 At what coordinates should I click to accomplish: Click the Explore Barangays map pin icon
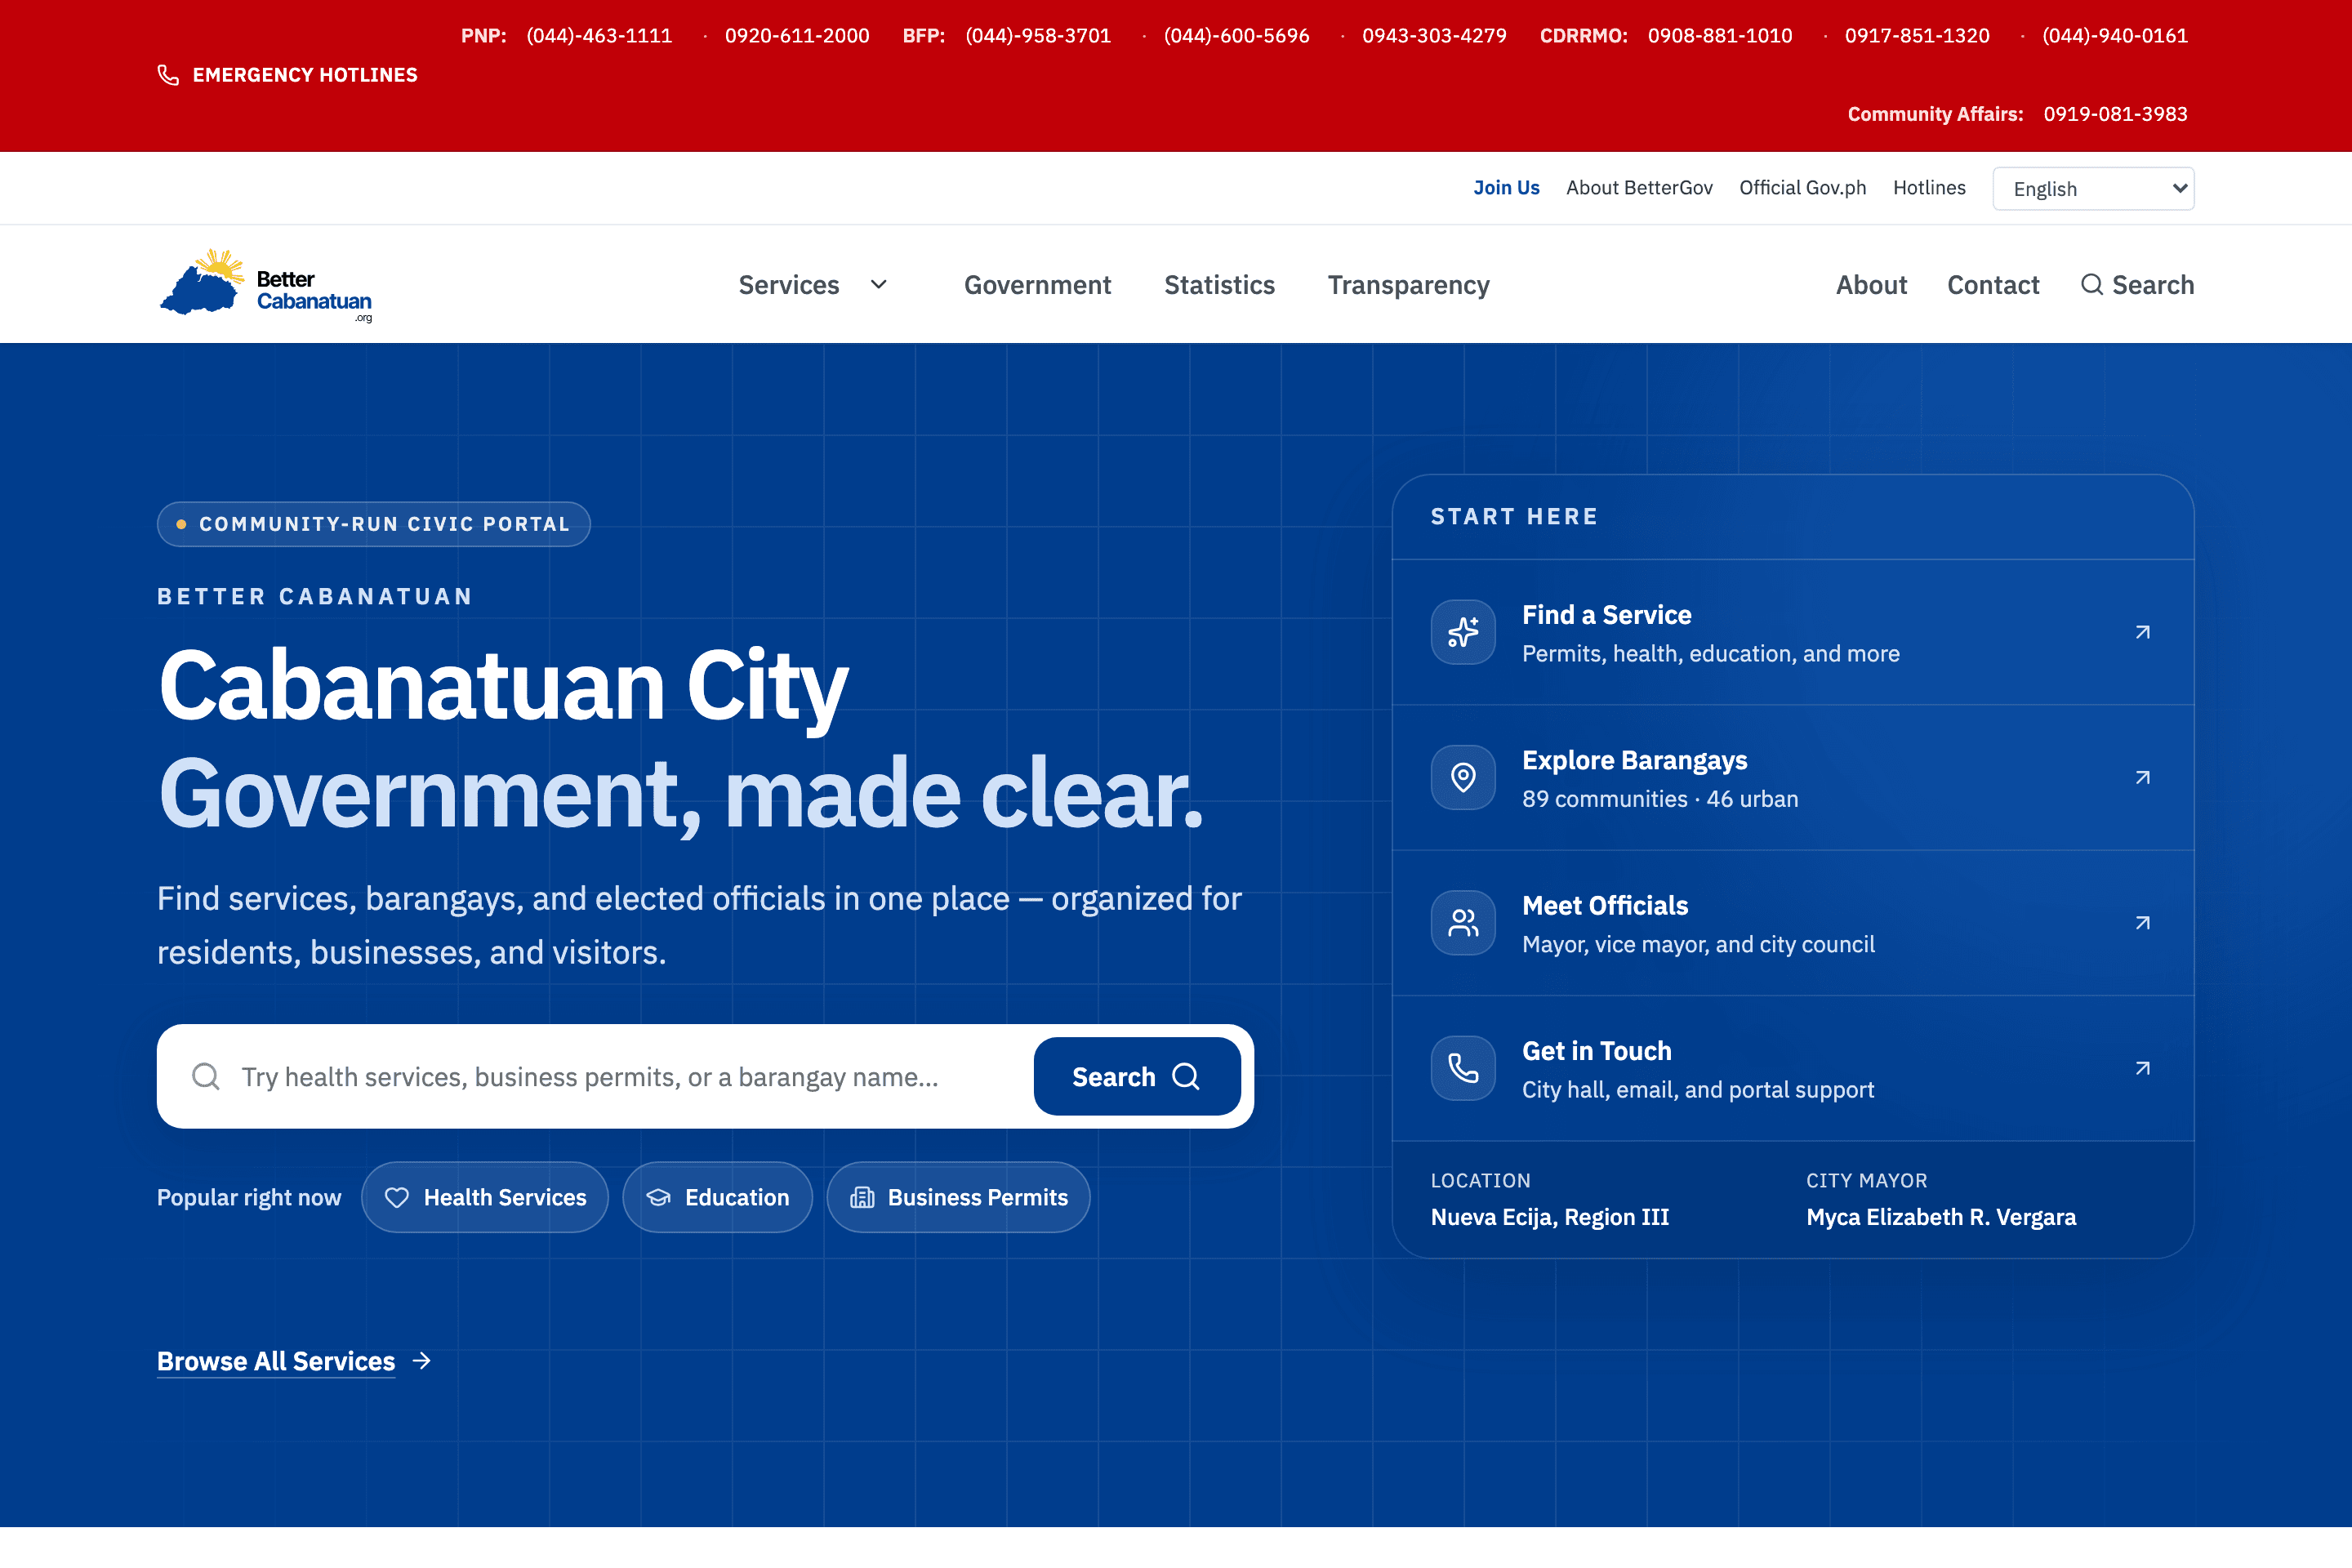click(1463, 777)
